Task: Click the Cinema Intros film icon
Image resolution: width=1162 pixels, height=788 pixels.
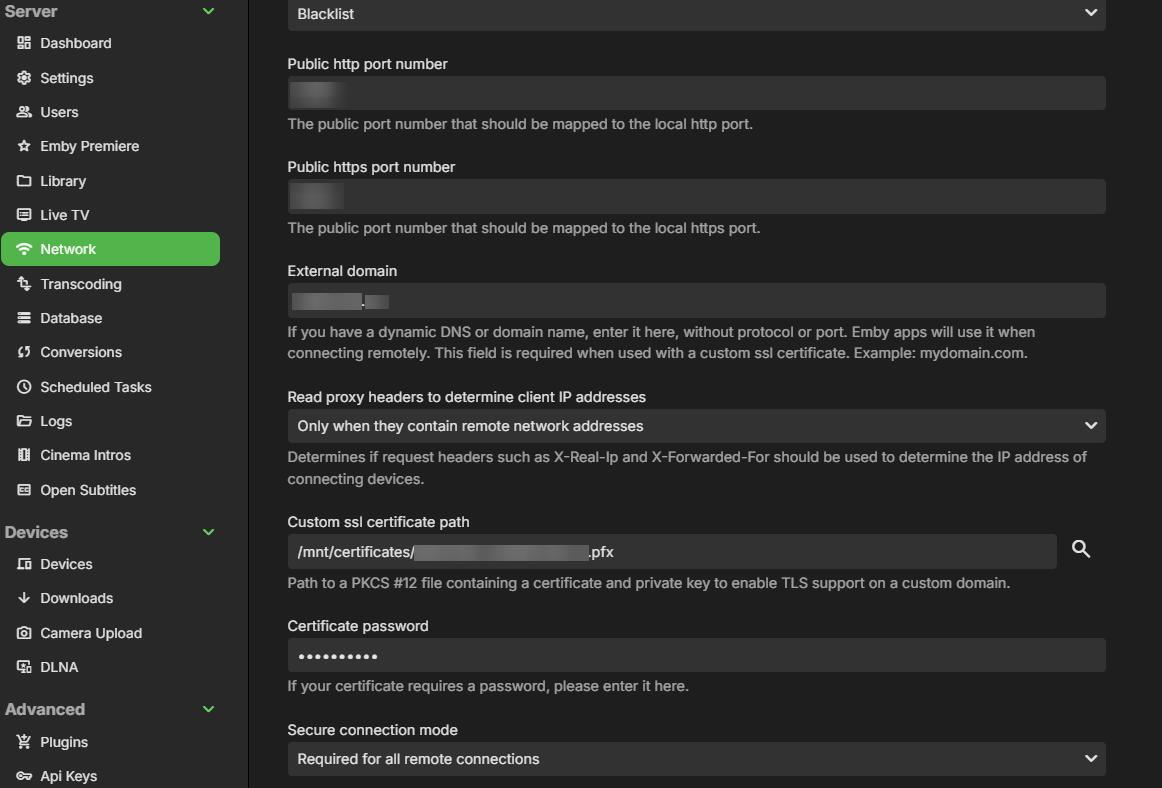Action: click(x=24, y=455)
